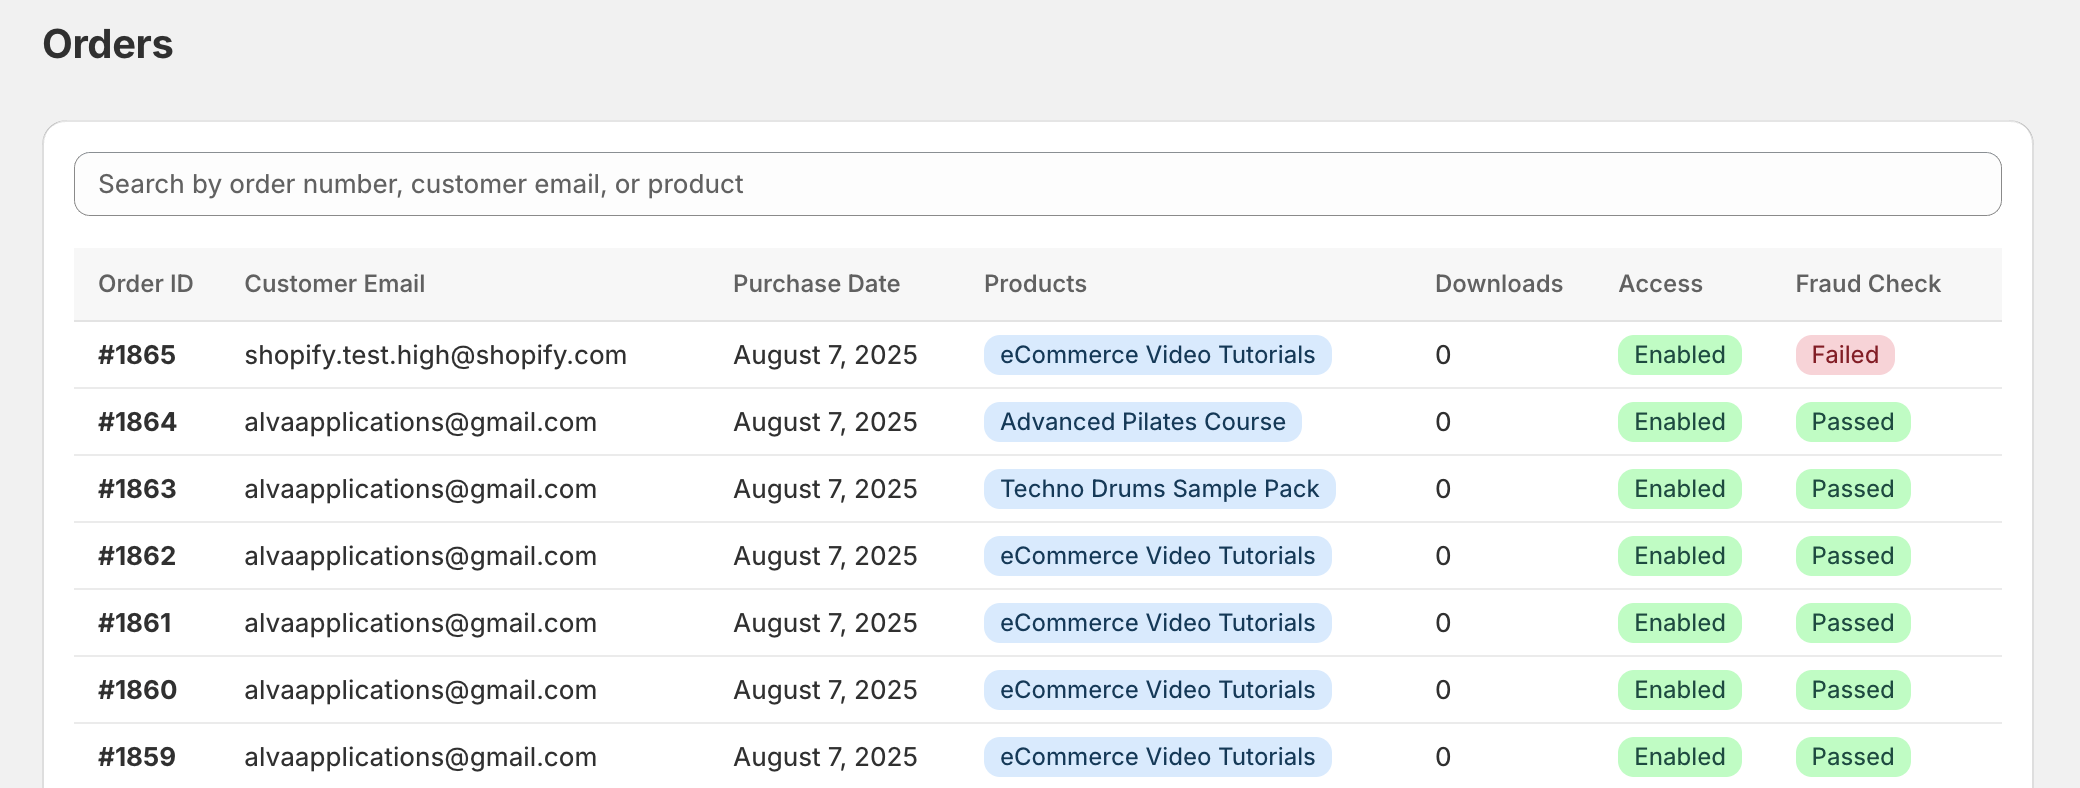
Task: Click the Enabled access badge for order #1864
Action: click(1679, 422)
